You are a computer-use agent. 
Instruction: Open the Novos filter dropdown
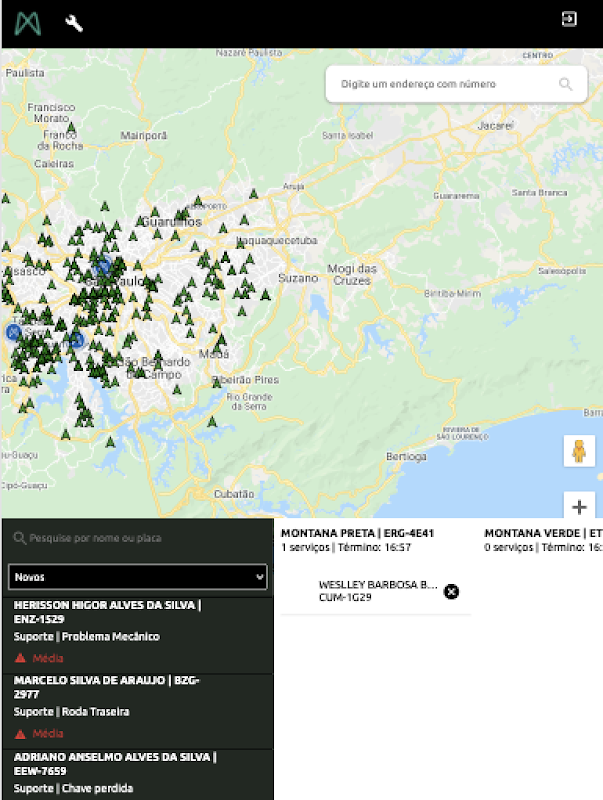138,577
